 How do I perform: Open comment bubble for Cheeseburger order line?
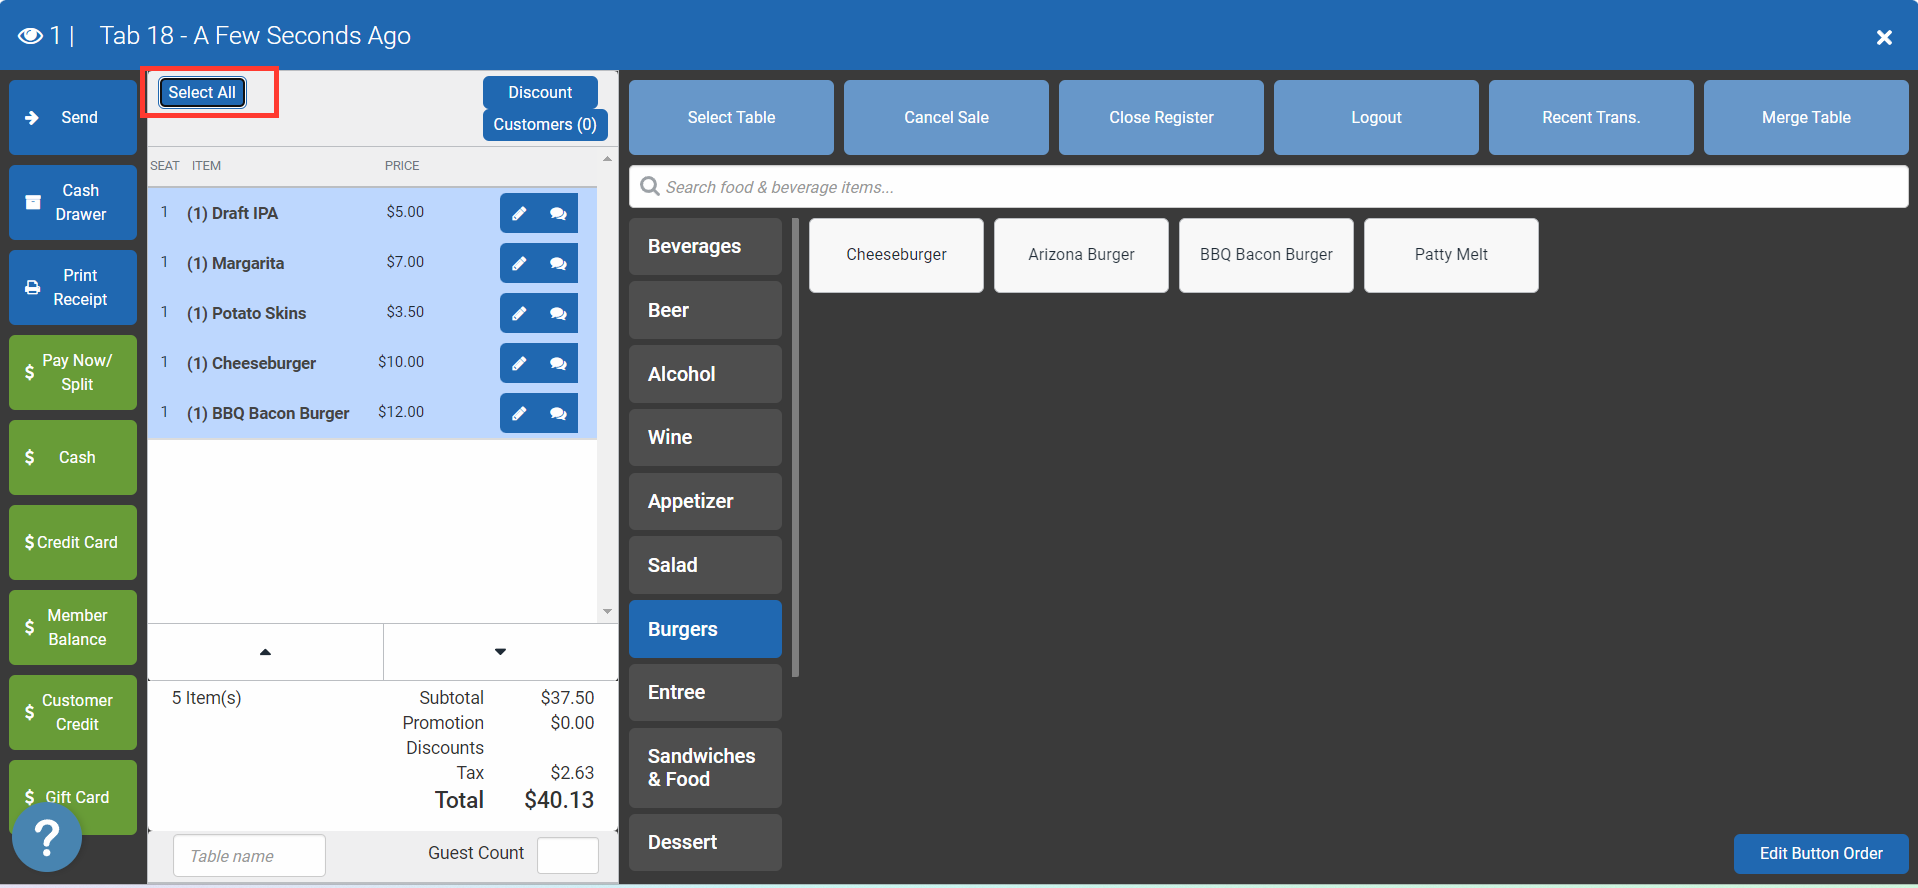558,363
